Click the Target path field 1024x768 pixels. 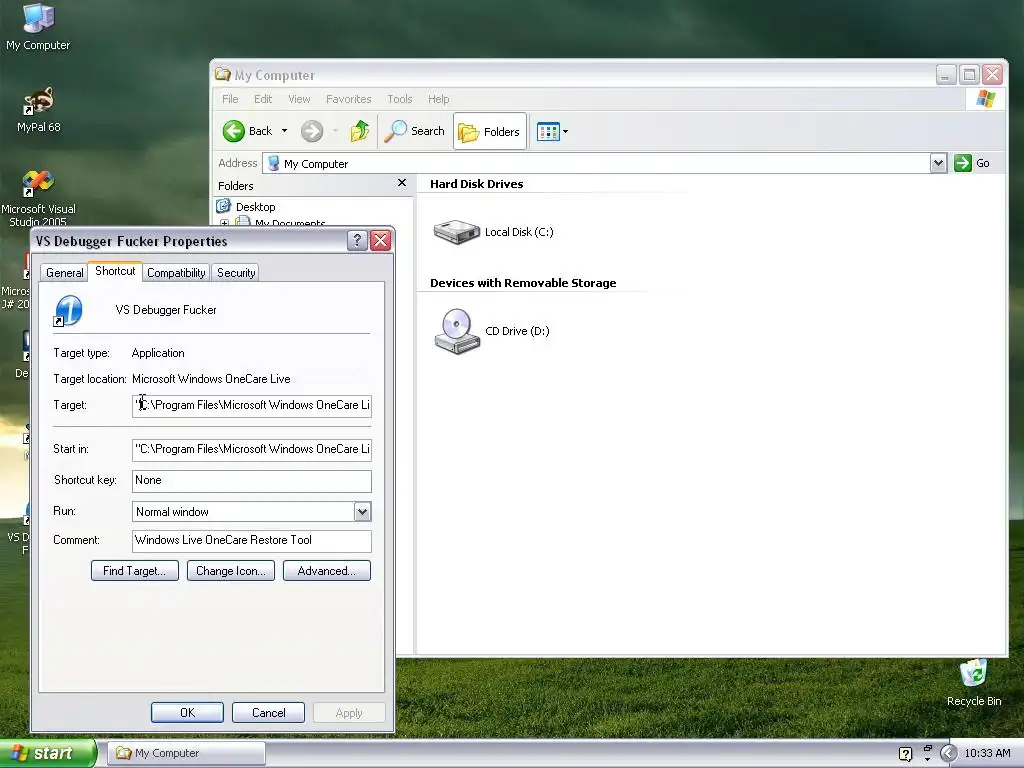251,405
